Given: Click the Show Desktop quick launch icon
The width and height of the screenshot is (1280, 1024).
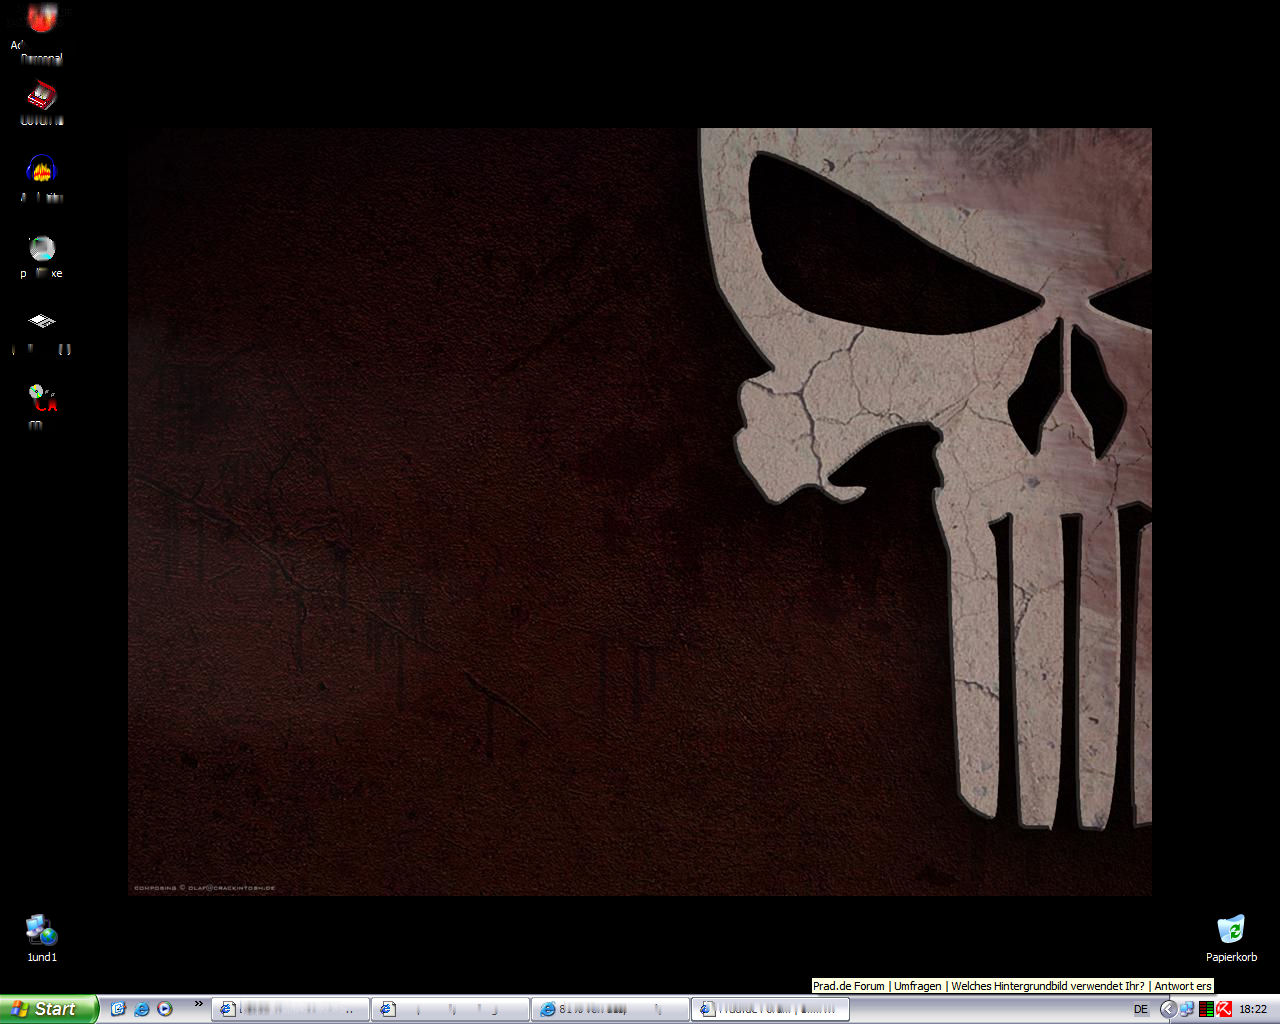Looking at the screenshot, I should click(x=118, y=1009).
